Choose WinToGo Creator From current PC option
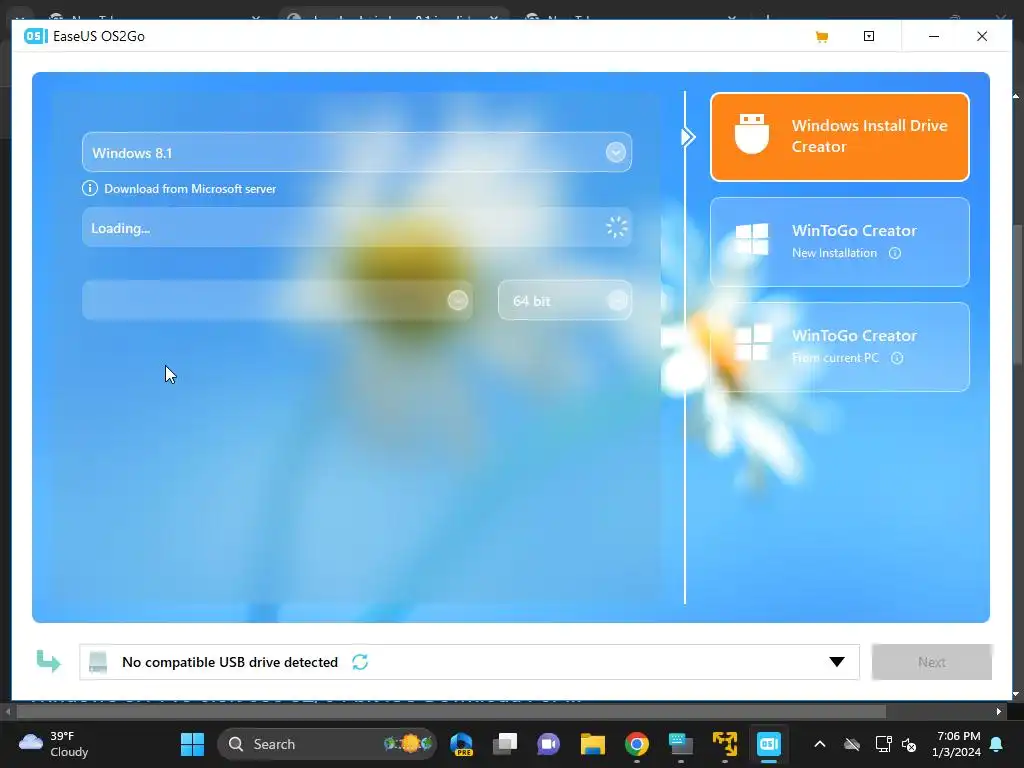Viewport: 1024px width, 768px height. click(839, 347)
